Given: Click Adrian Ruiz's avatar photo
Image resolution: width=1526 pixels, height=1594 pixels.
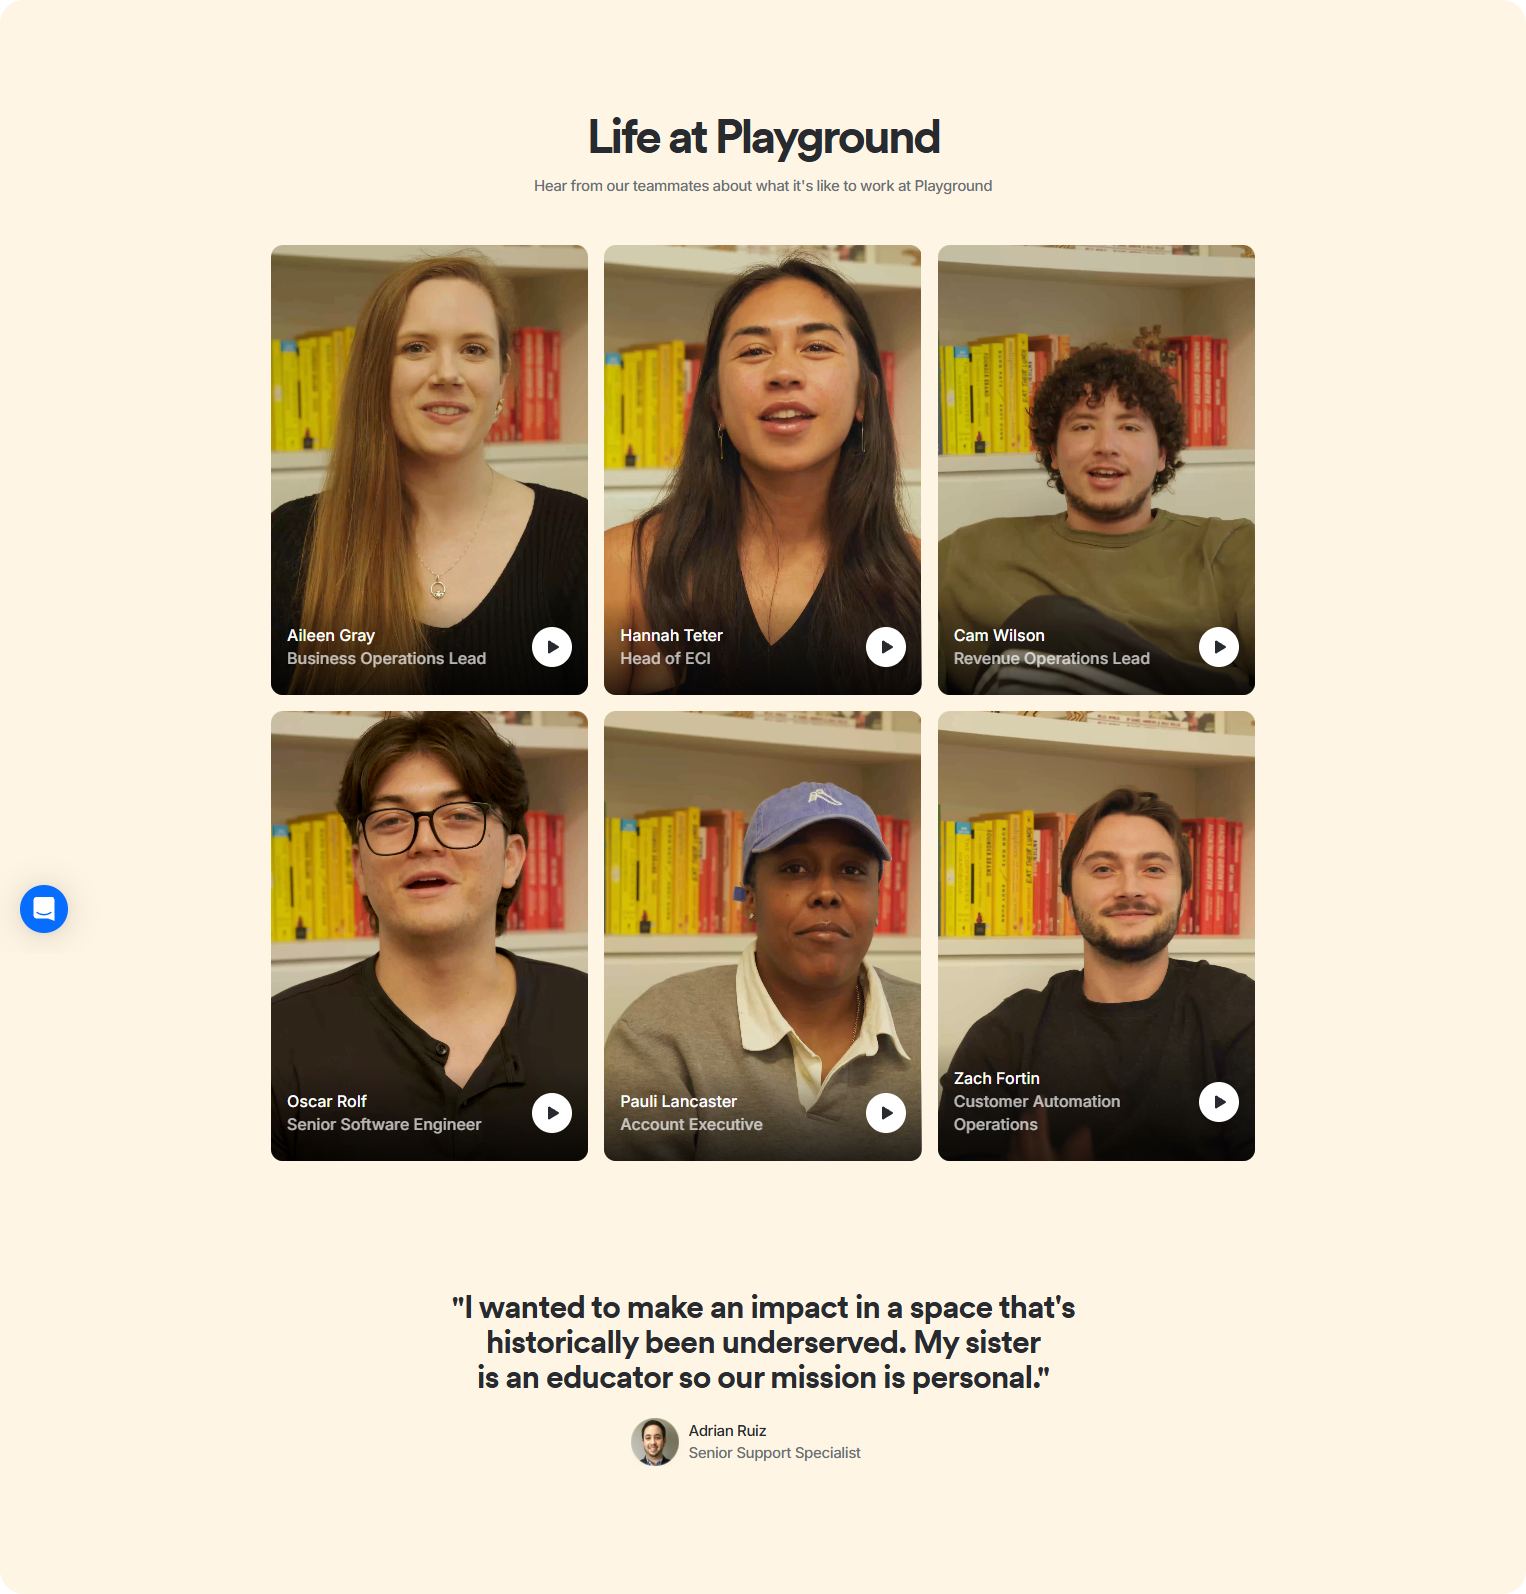Looking at the screenshot, I should 655,1442.
